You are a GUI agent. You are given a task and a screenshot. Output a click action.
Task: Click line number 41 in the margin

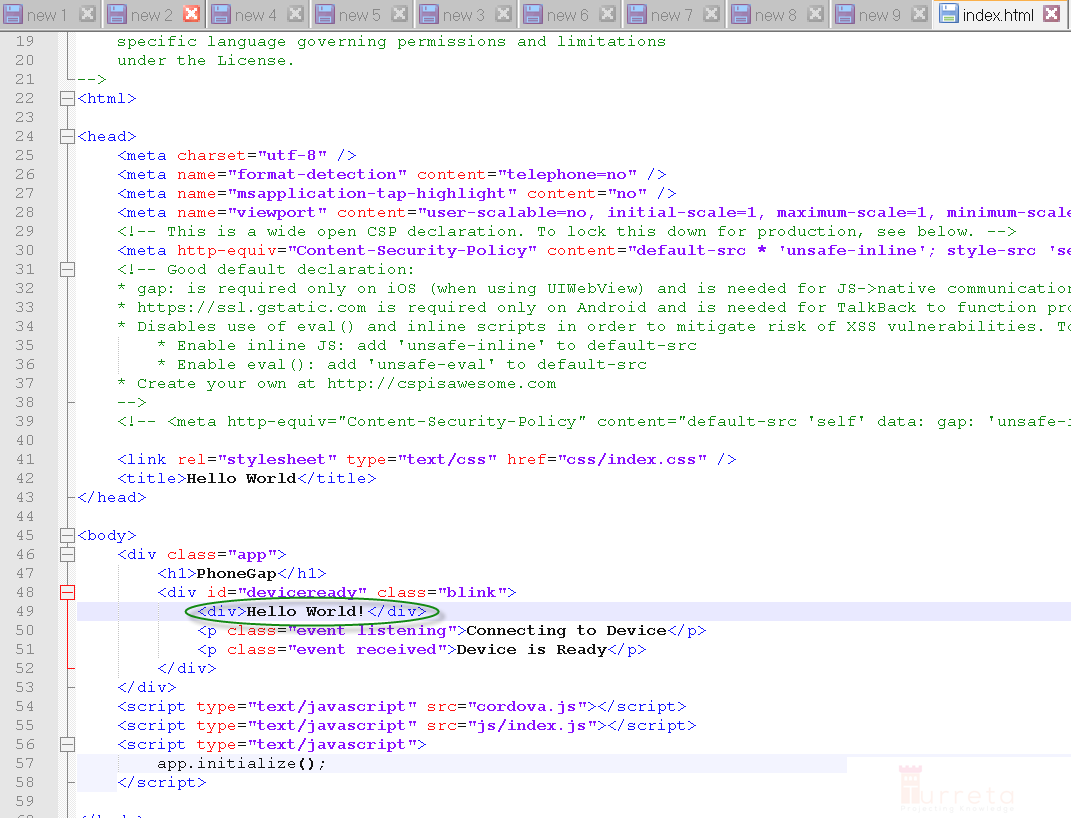(x=25, y=460)
